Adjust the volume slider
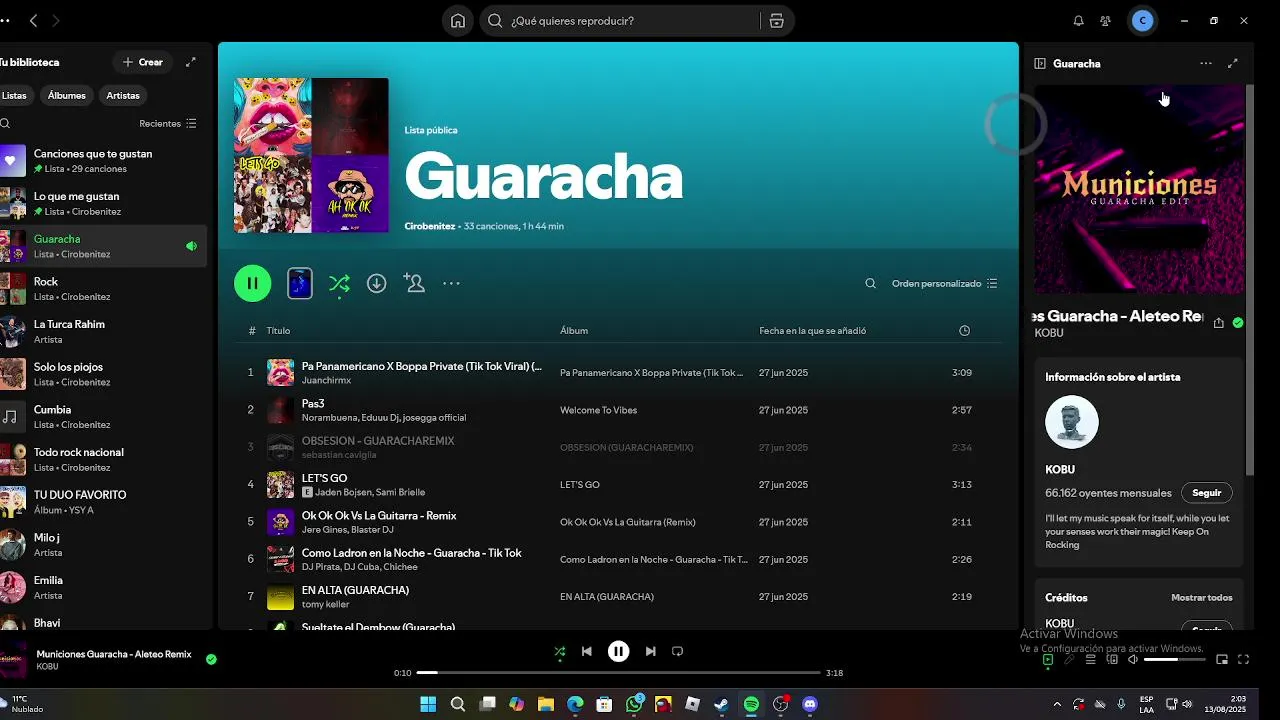1280x720 pixels. [x=1174, y=660]
